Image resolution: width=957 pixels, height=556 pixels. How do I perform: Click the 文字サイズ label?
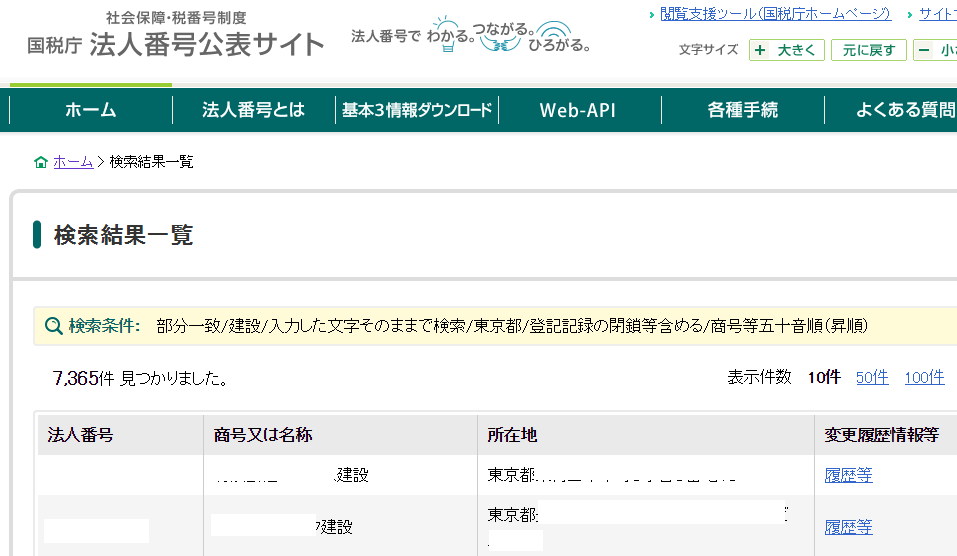click(709, 50)
